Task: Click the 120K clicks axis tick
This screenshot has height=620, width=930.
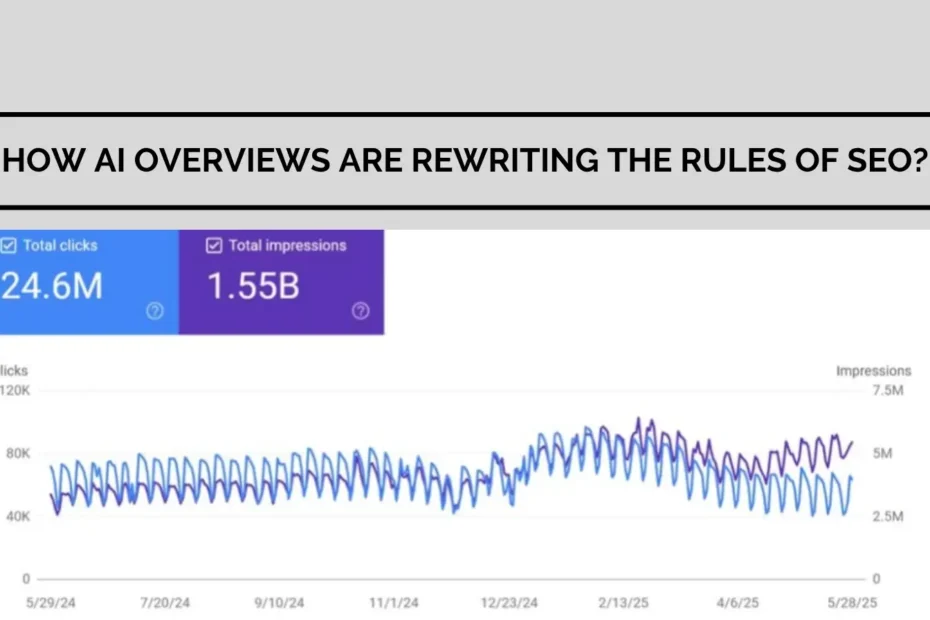Action: (15, 391)
